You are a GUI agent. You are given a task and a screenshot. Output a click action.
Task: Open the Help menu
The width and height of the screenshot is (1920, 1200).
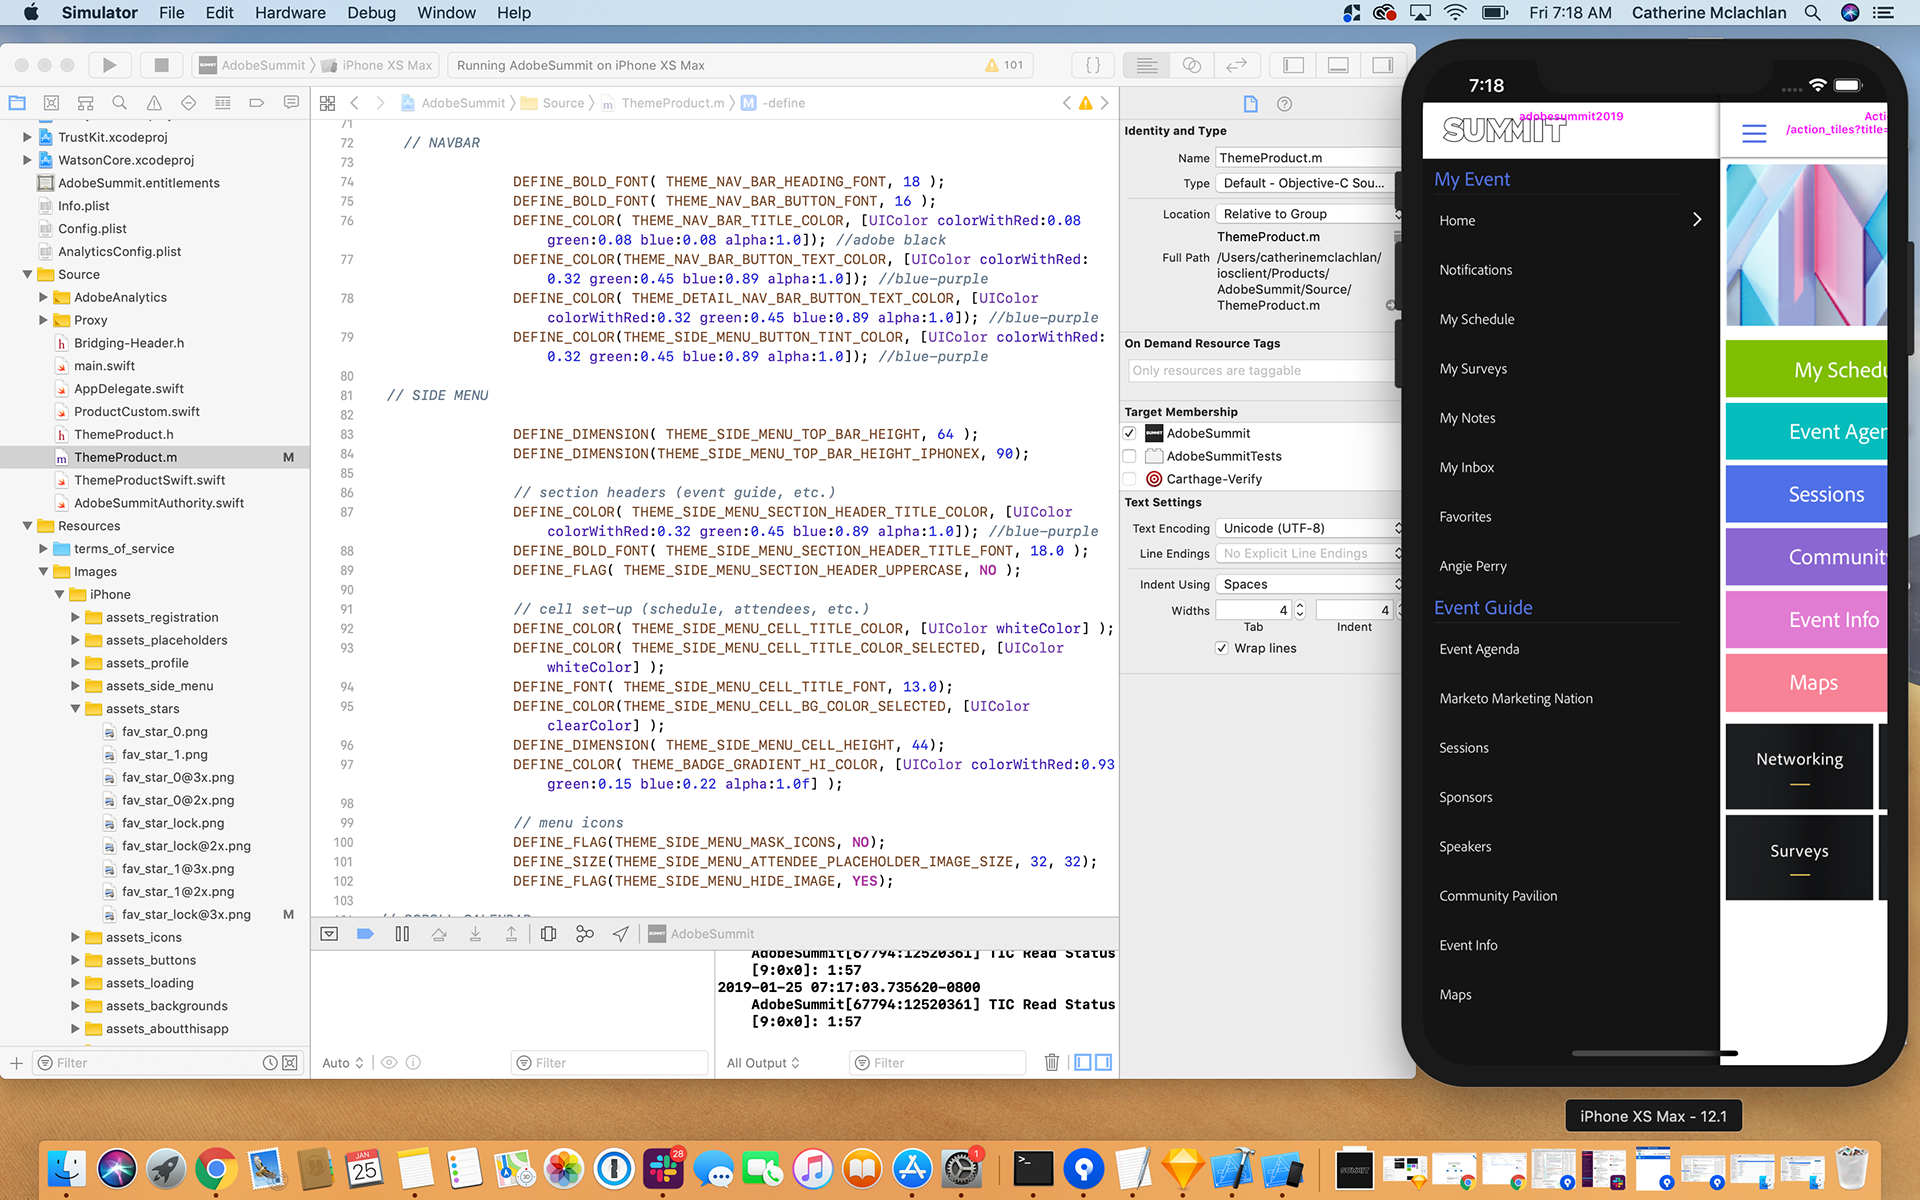[514, 13]
